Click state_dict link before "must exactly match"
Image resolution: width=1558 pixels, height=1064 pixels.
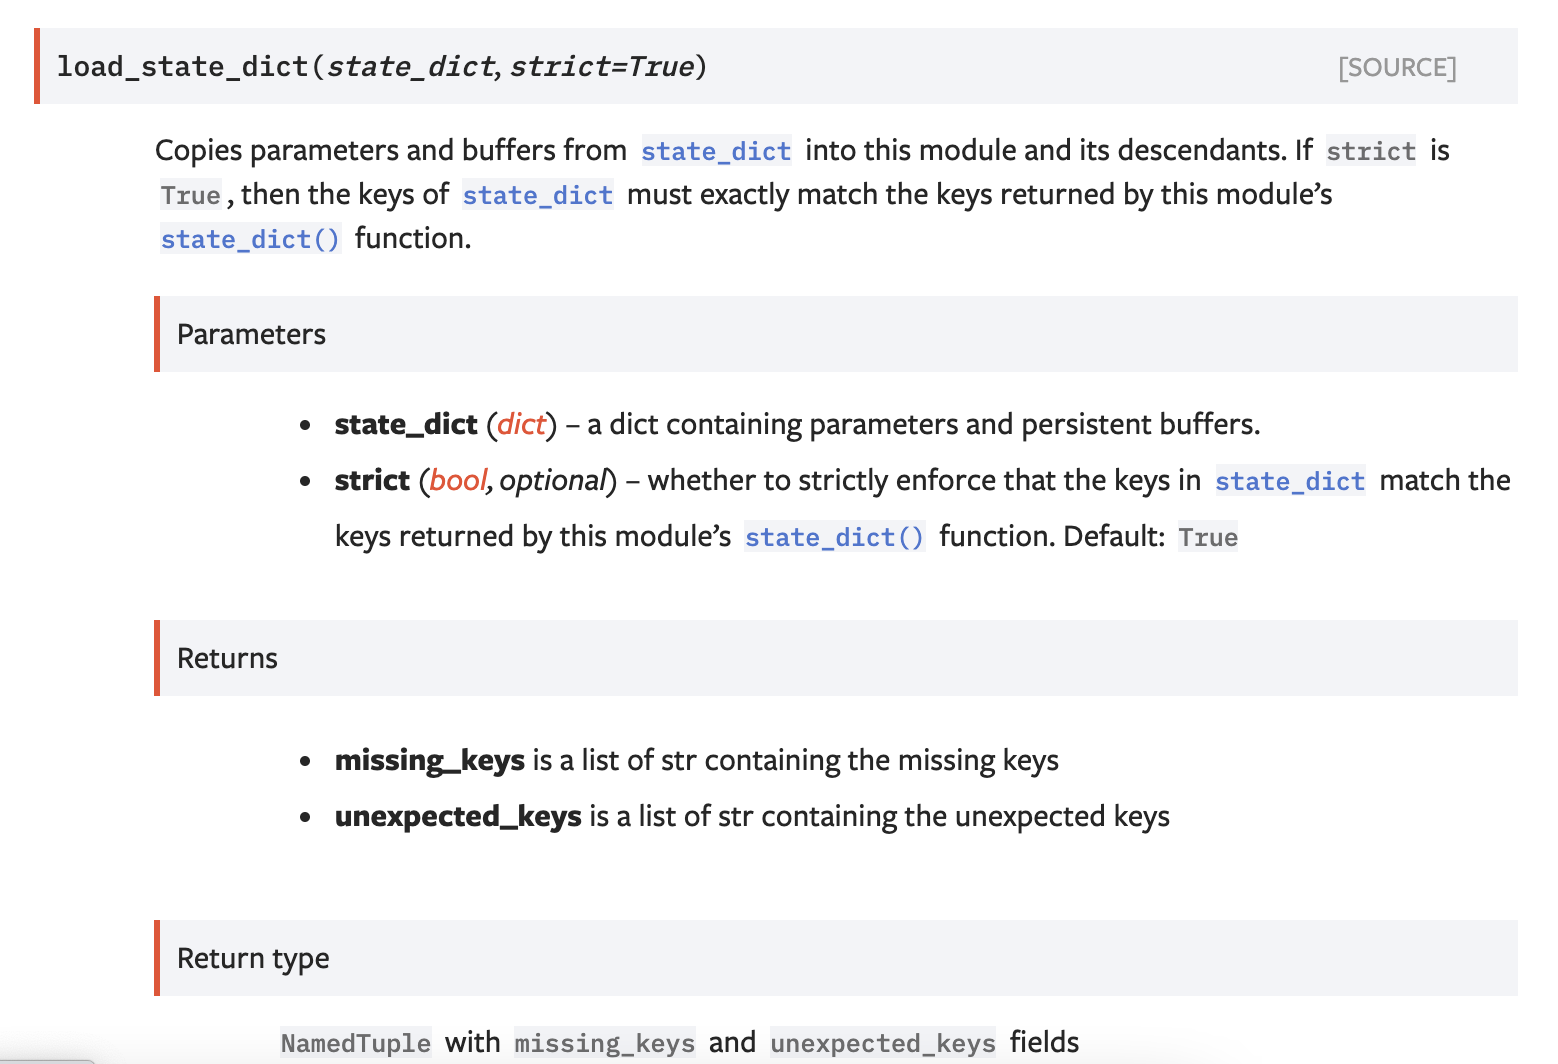[537, 195]
